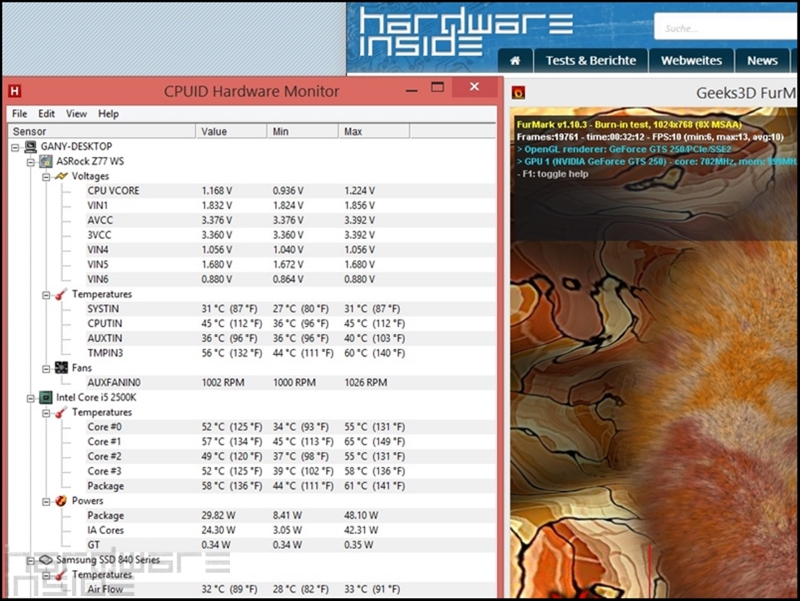Collapse the Powers tree node
This screenshot has width=800, height=601.
pyautogui.click(x=47, y=501)
